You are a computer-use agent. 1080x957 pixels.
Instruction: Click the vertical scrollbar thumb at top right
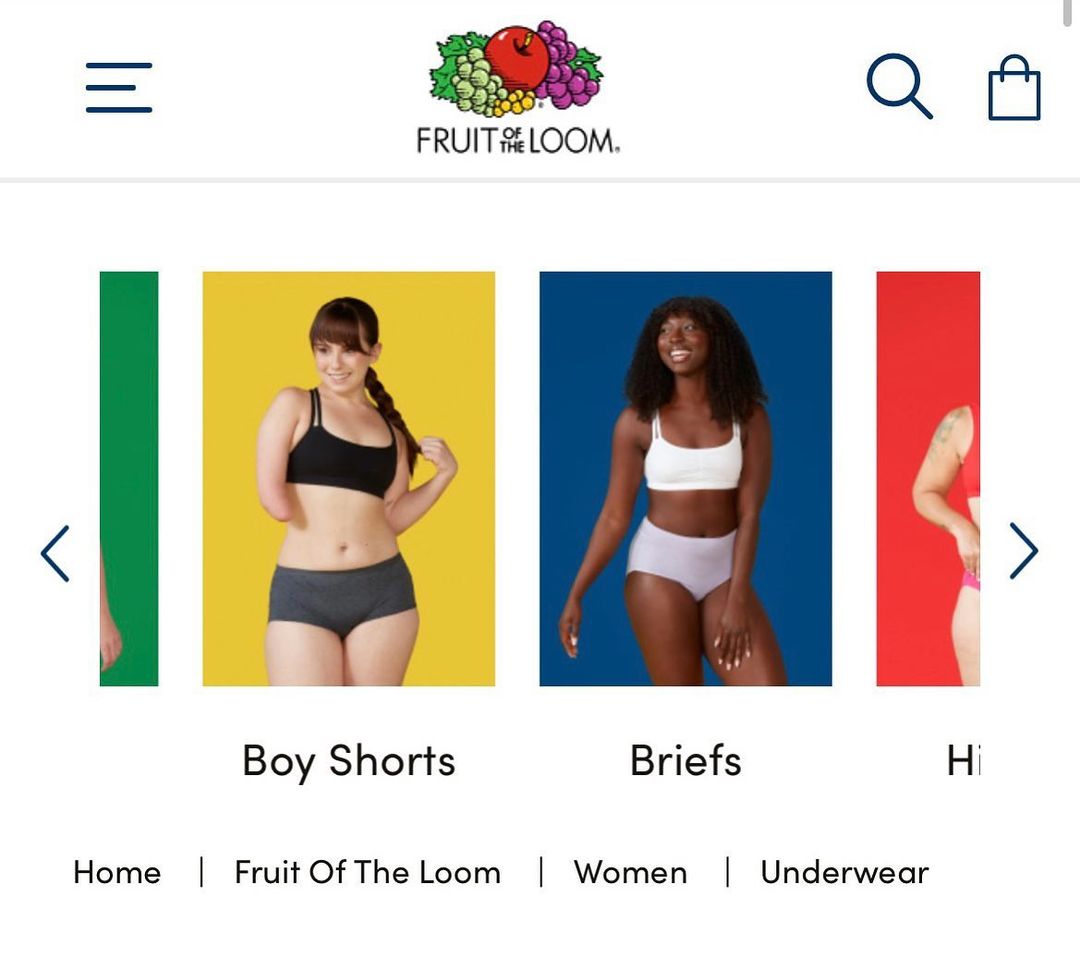point(1068,14)
